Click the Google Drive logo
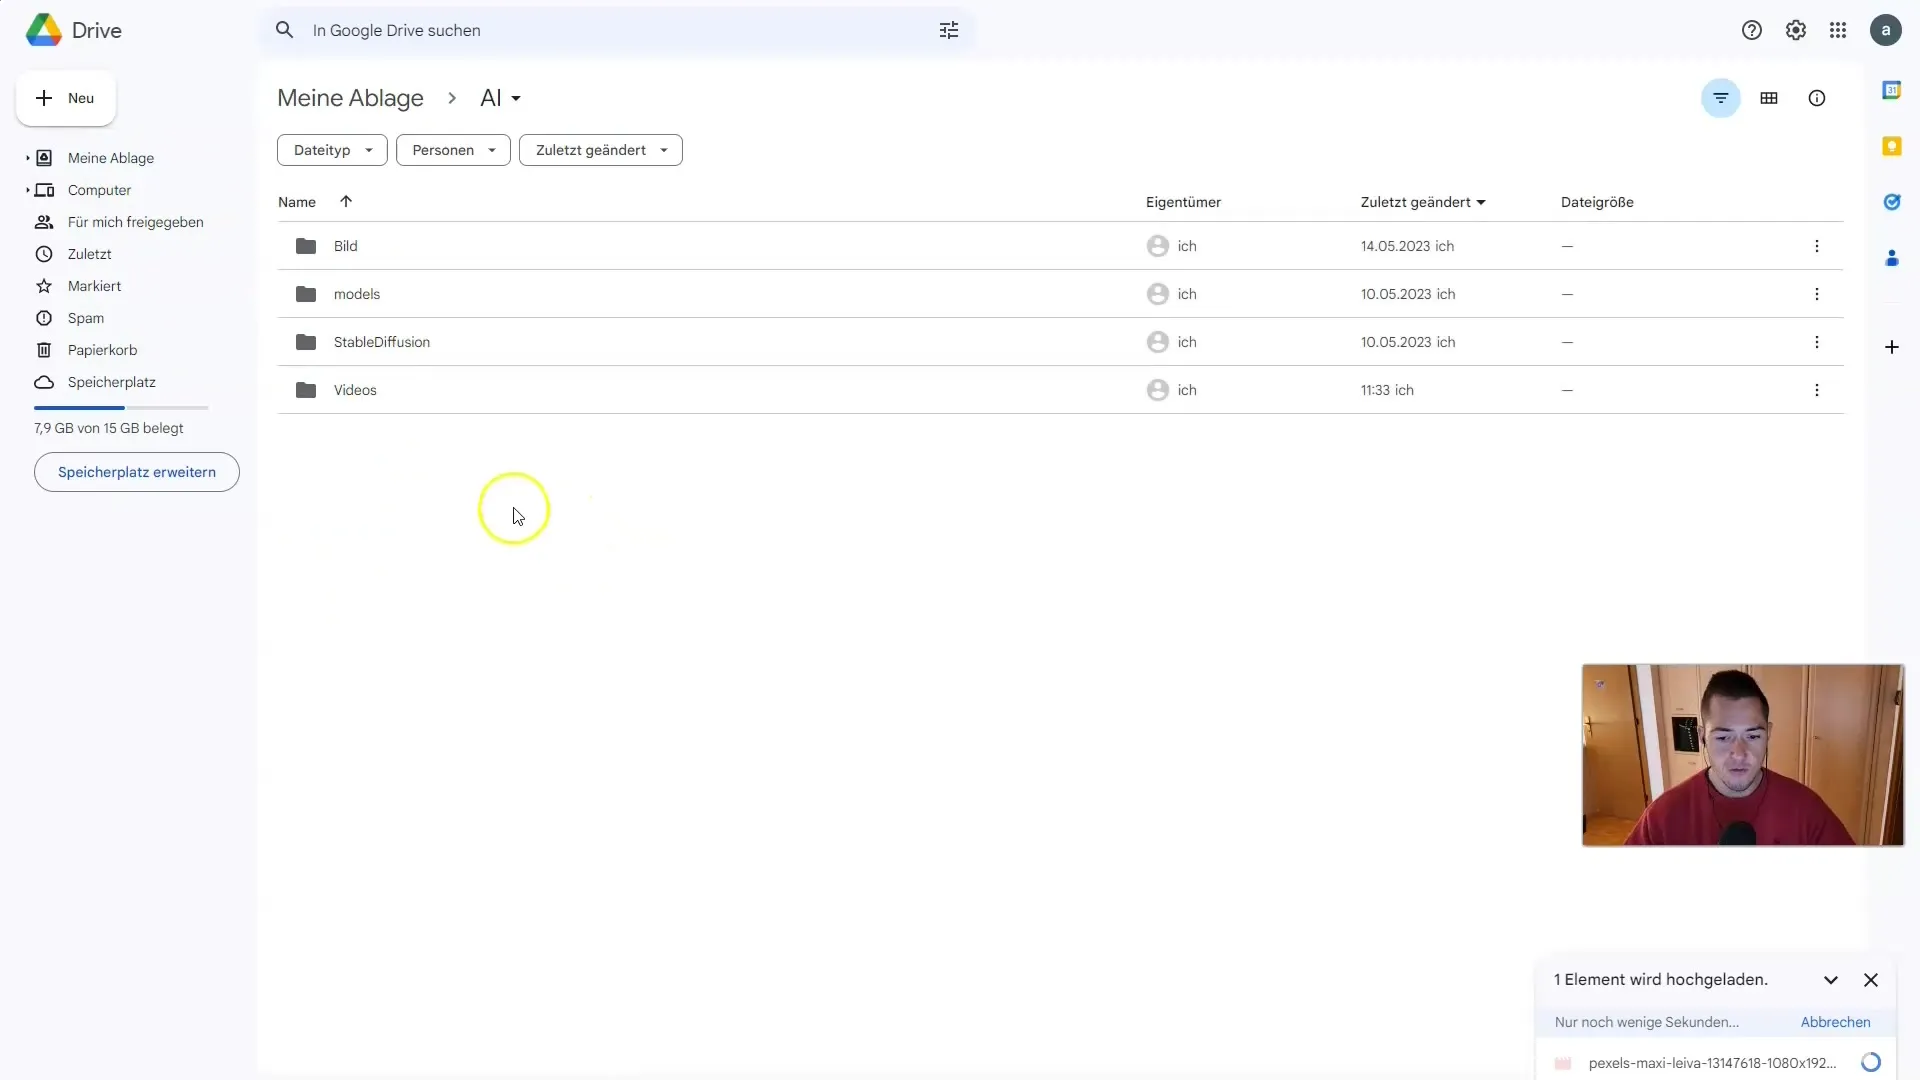This screenshot has height=1080, width=1920. pos(44,30)
